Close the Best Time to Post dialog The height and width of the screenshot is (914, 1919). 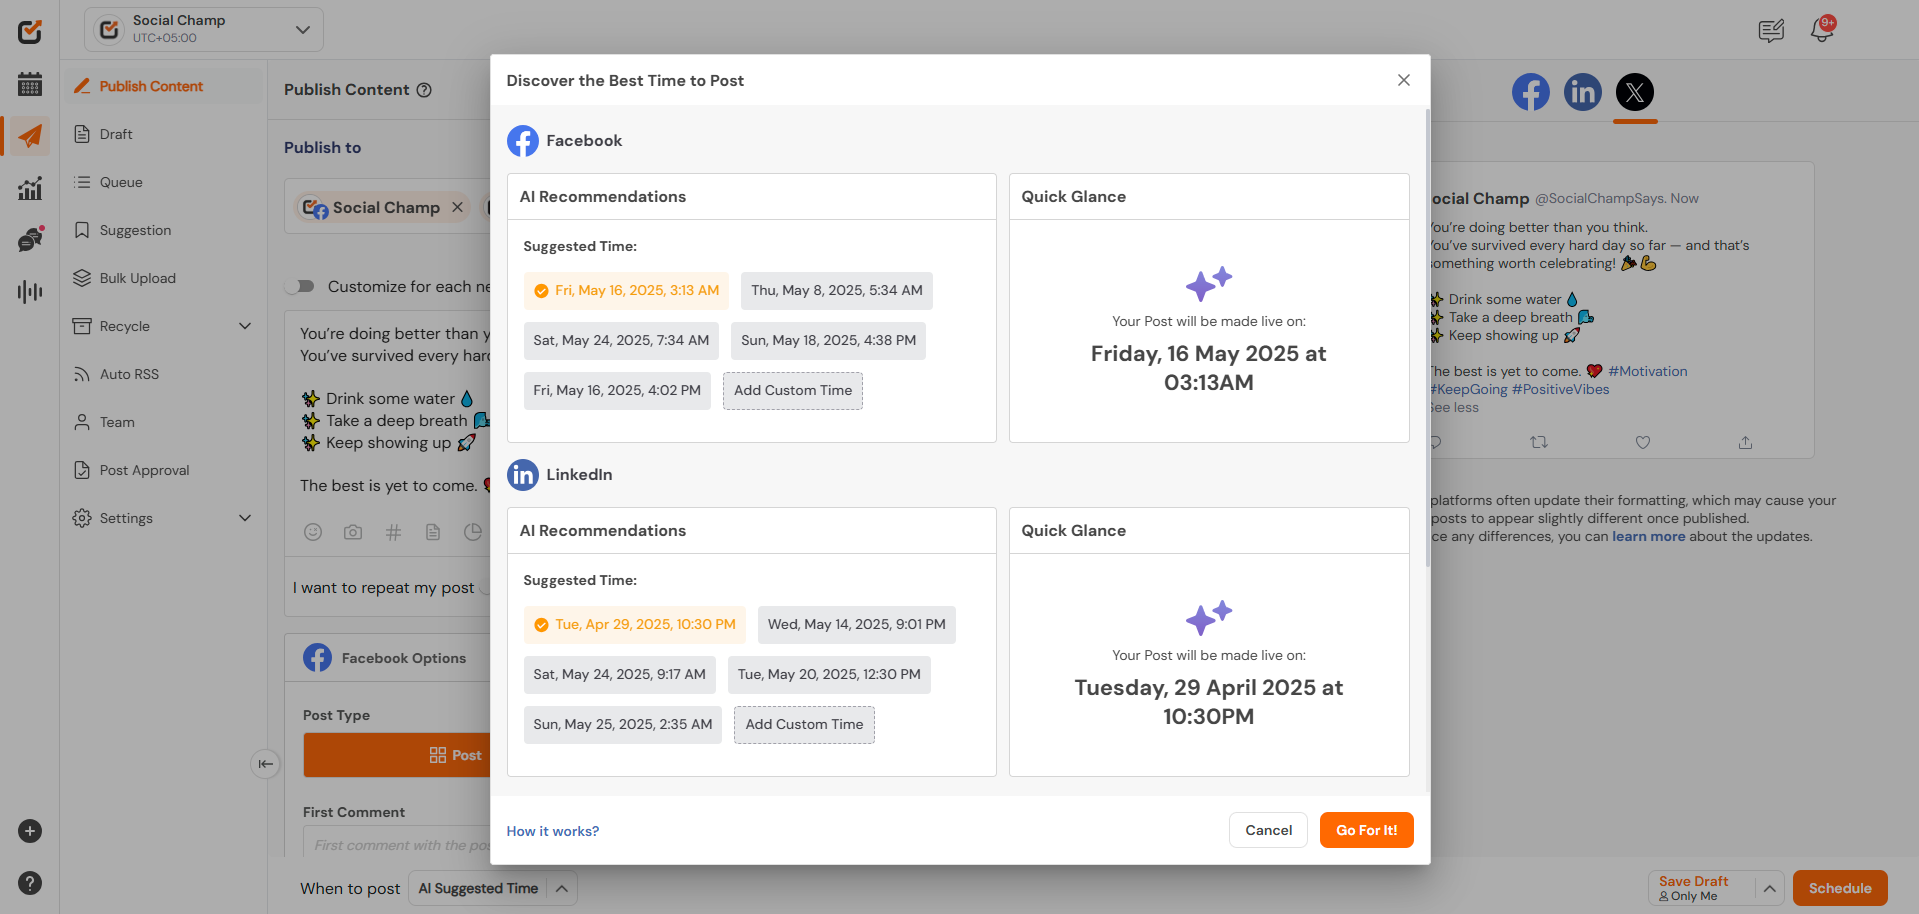click(x=1404, y=80)
